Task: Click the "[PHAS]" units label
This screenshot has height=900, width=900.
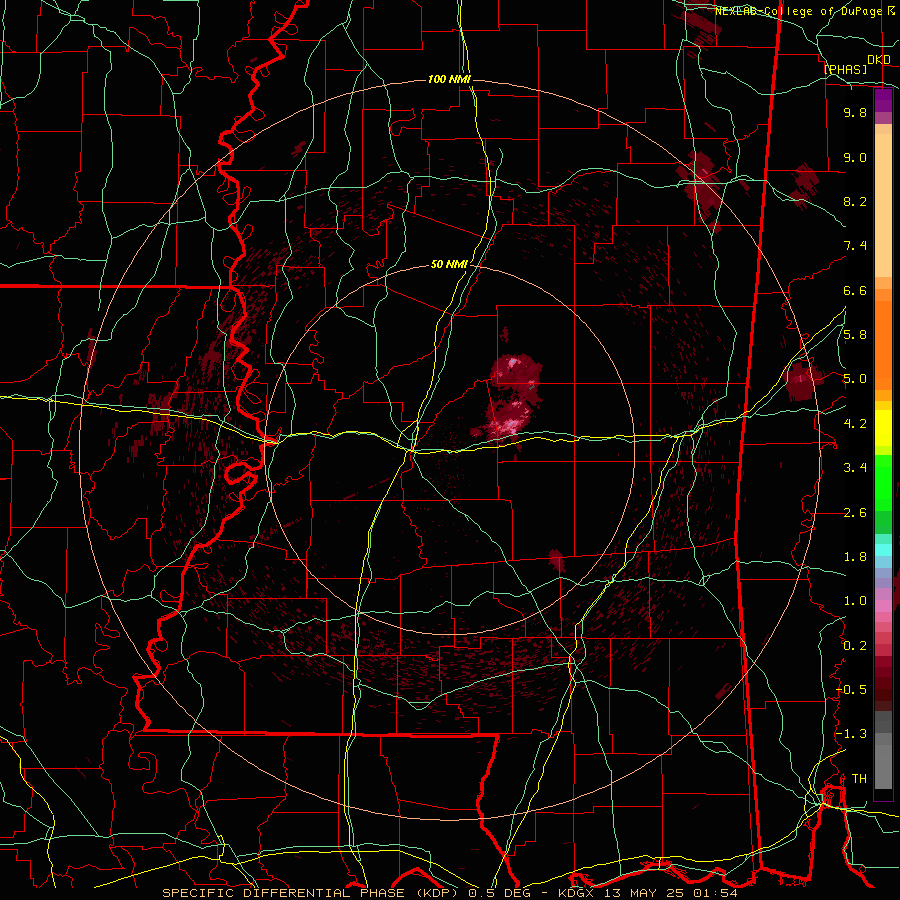Action: tap(845, 69)
